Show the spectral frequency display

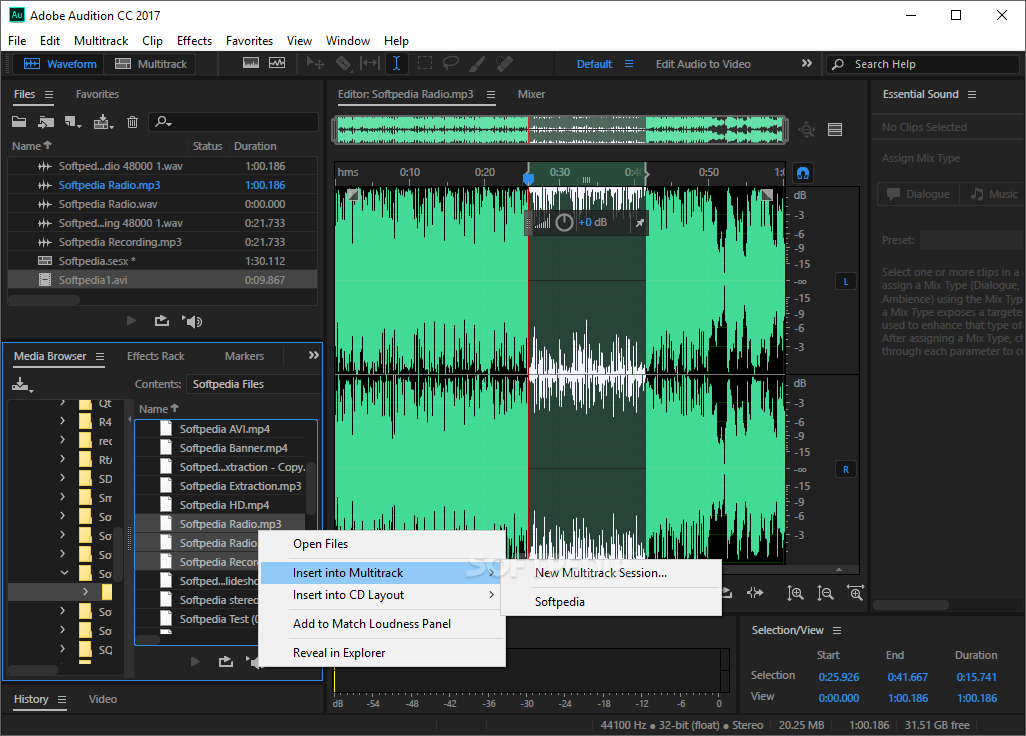[251, 63]
